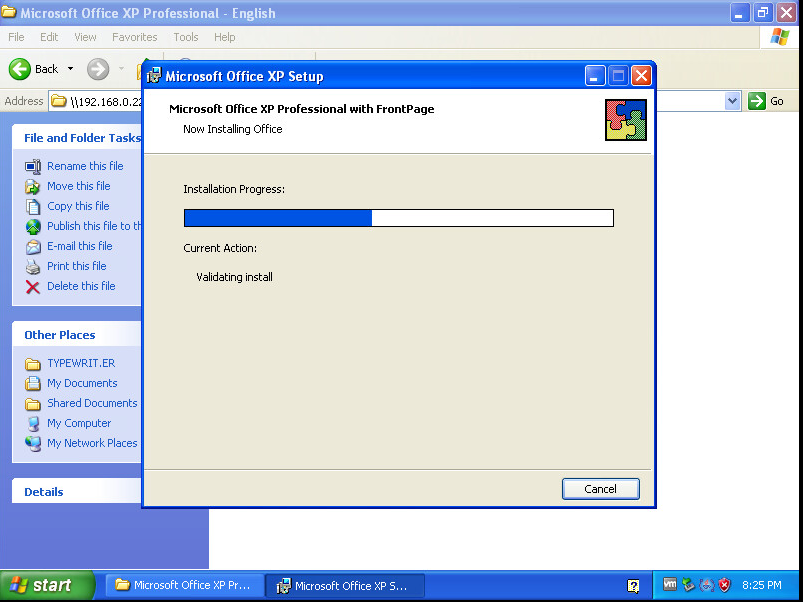803x602 pixels.
Task: Click the Safely Remove Hardware tray icon
Action: tap(688, 585)
